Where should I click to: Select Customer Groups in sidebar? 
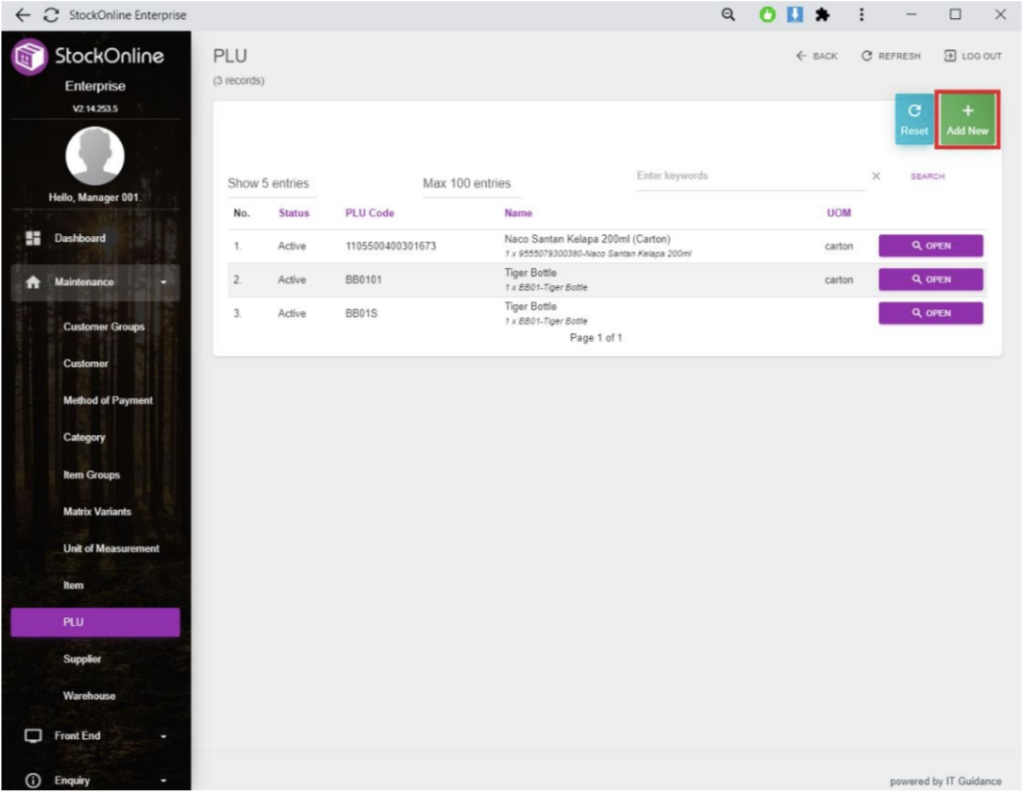(104, 327)
